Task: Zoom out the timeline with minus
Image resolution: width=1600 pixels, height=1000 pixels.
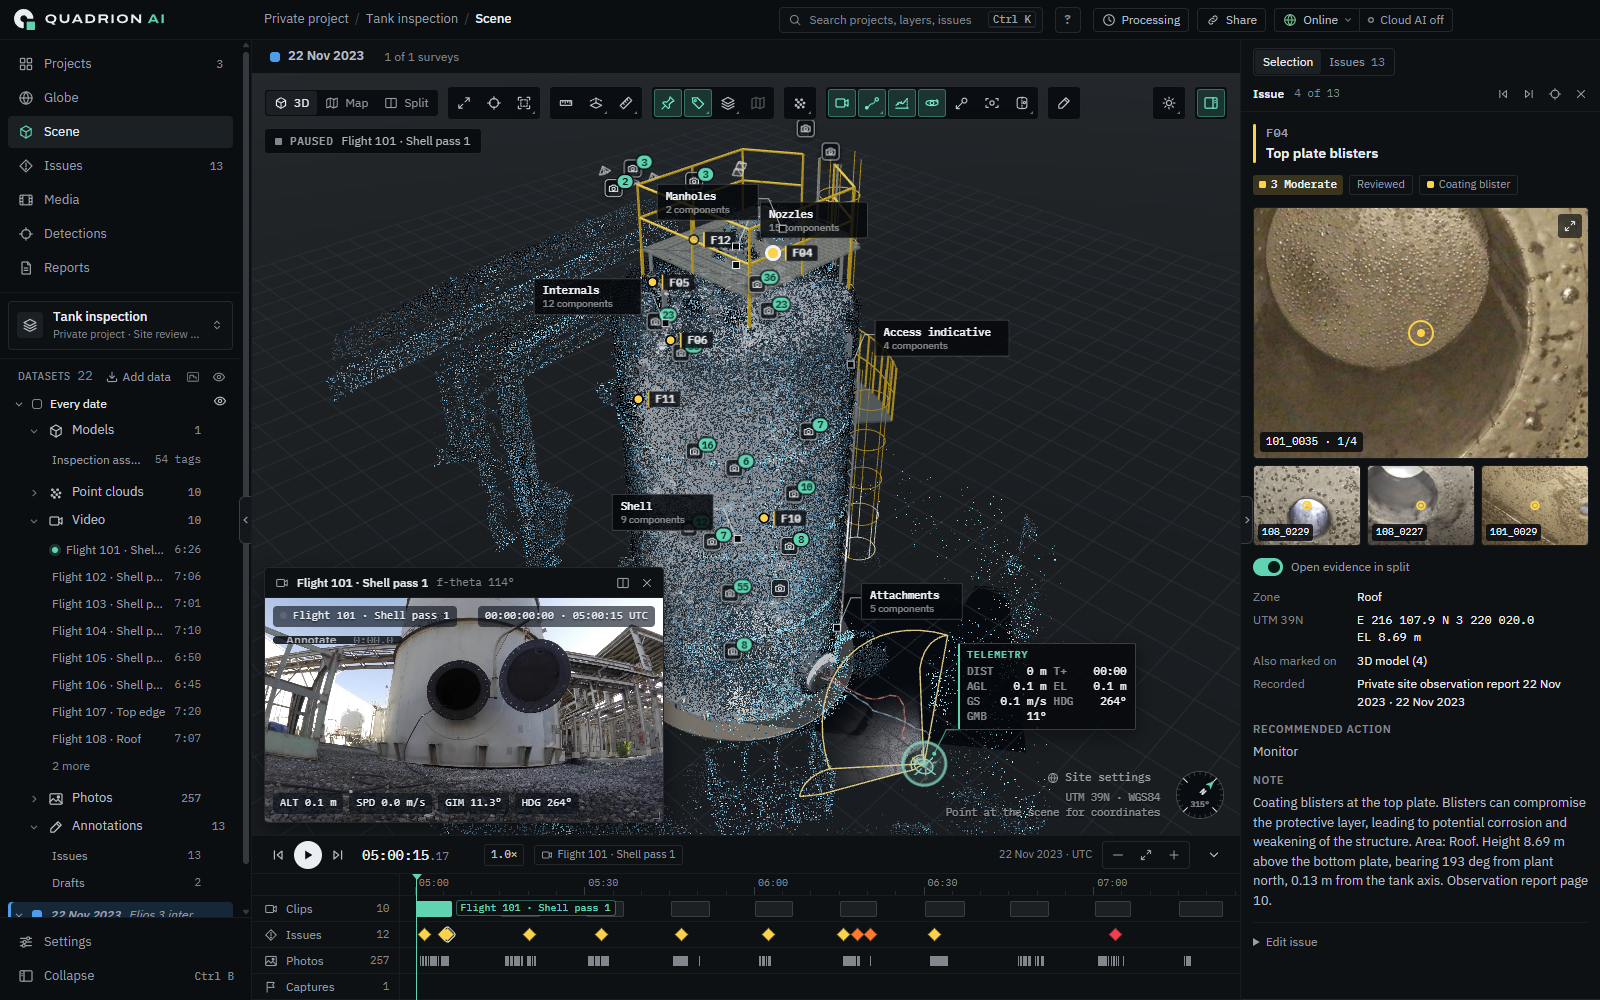Action: [1118, 855]
